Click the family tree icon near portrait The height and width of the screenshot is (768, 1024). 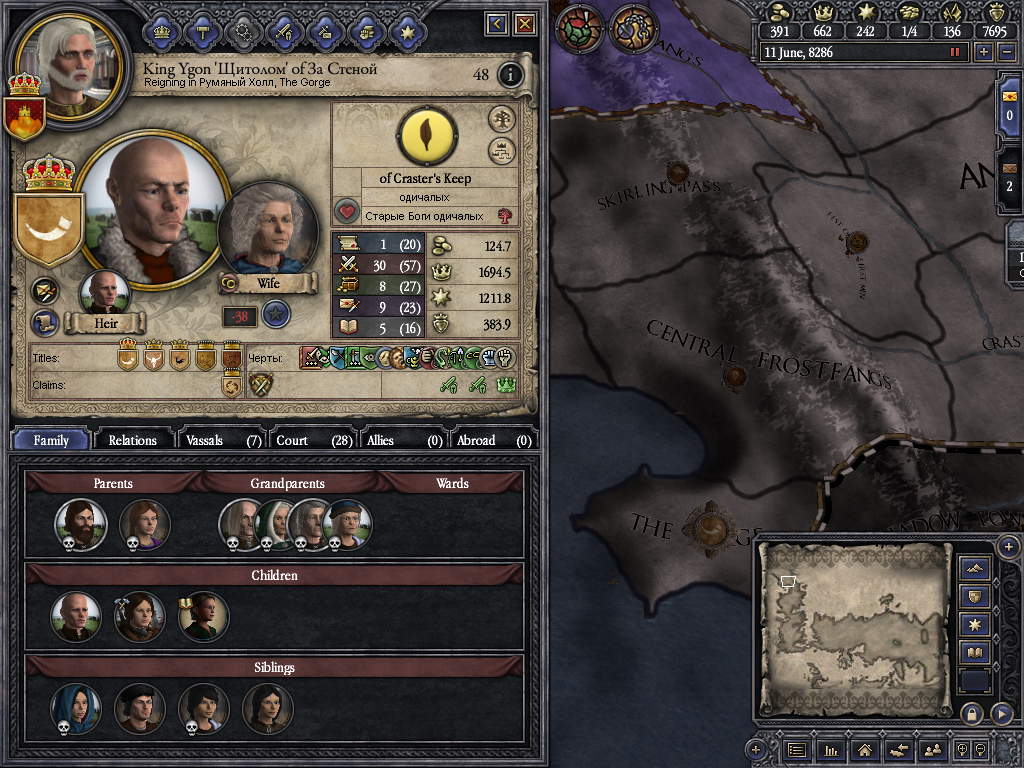[502, 120]
